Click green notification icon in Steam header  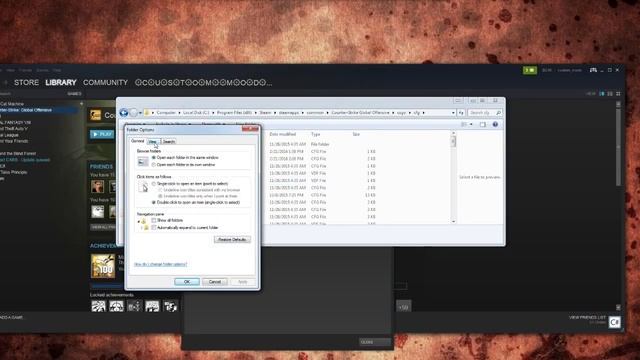530,70
